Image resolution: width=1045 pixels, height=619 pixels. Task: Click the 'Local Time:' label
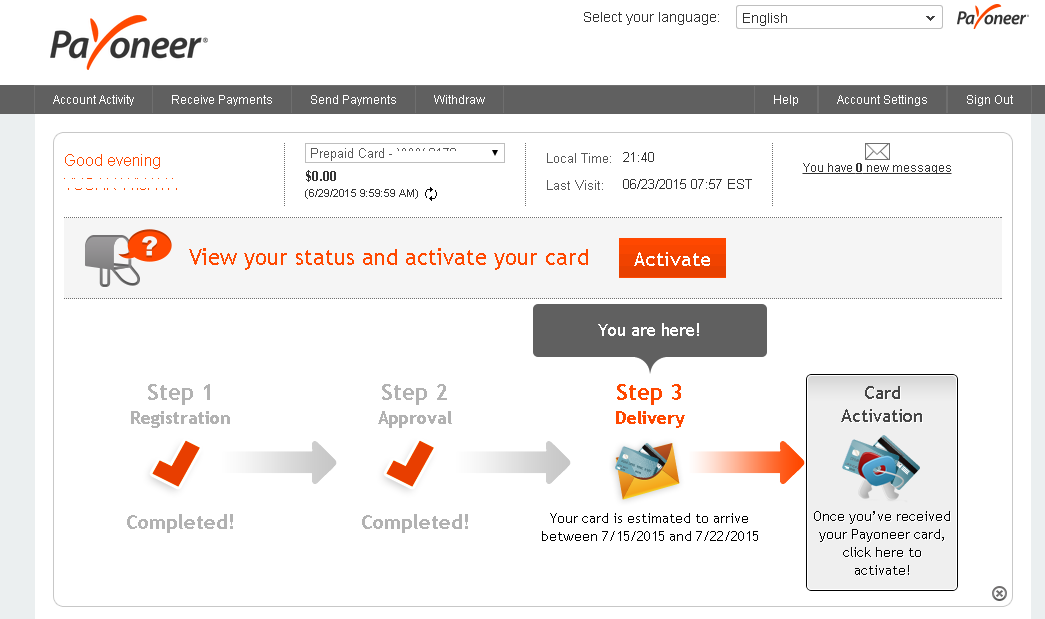(x=578, y=159)
